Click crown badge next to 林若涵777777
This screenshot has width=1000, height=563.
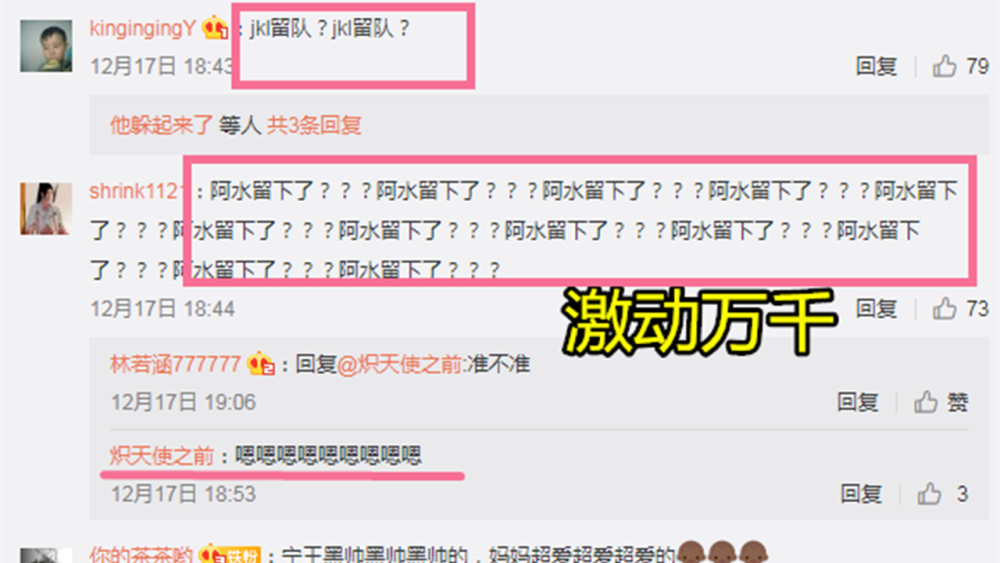click(x=261, y=364)
